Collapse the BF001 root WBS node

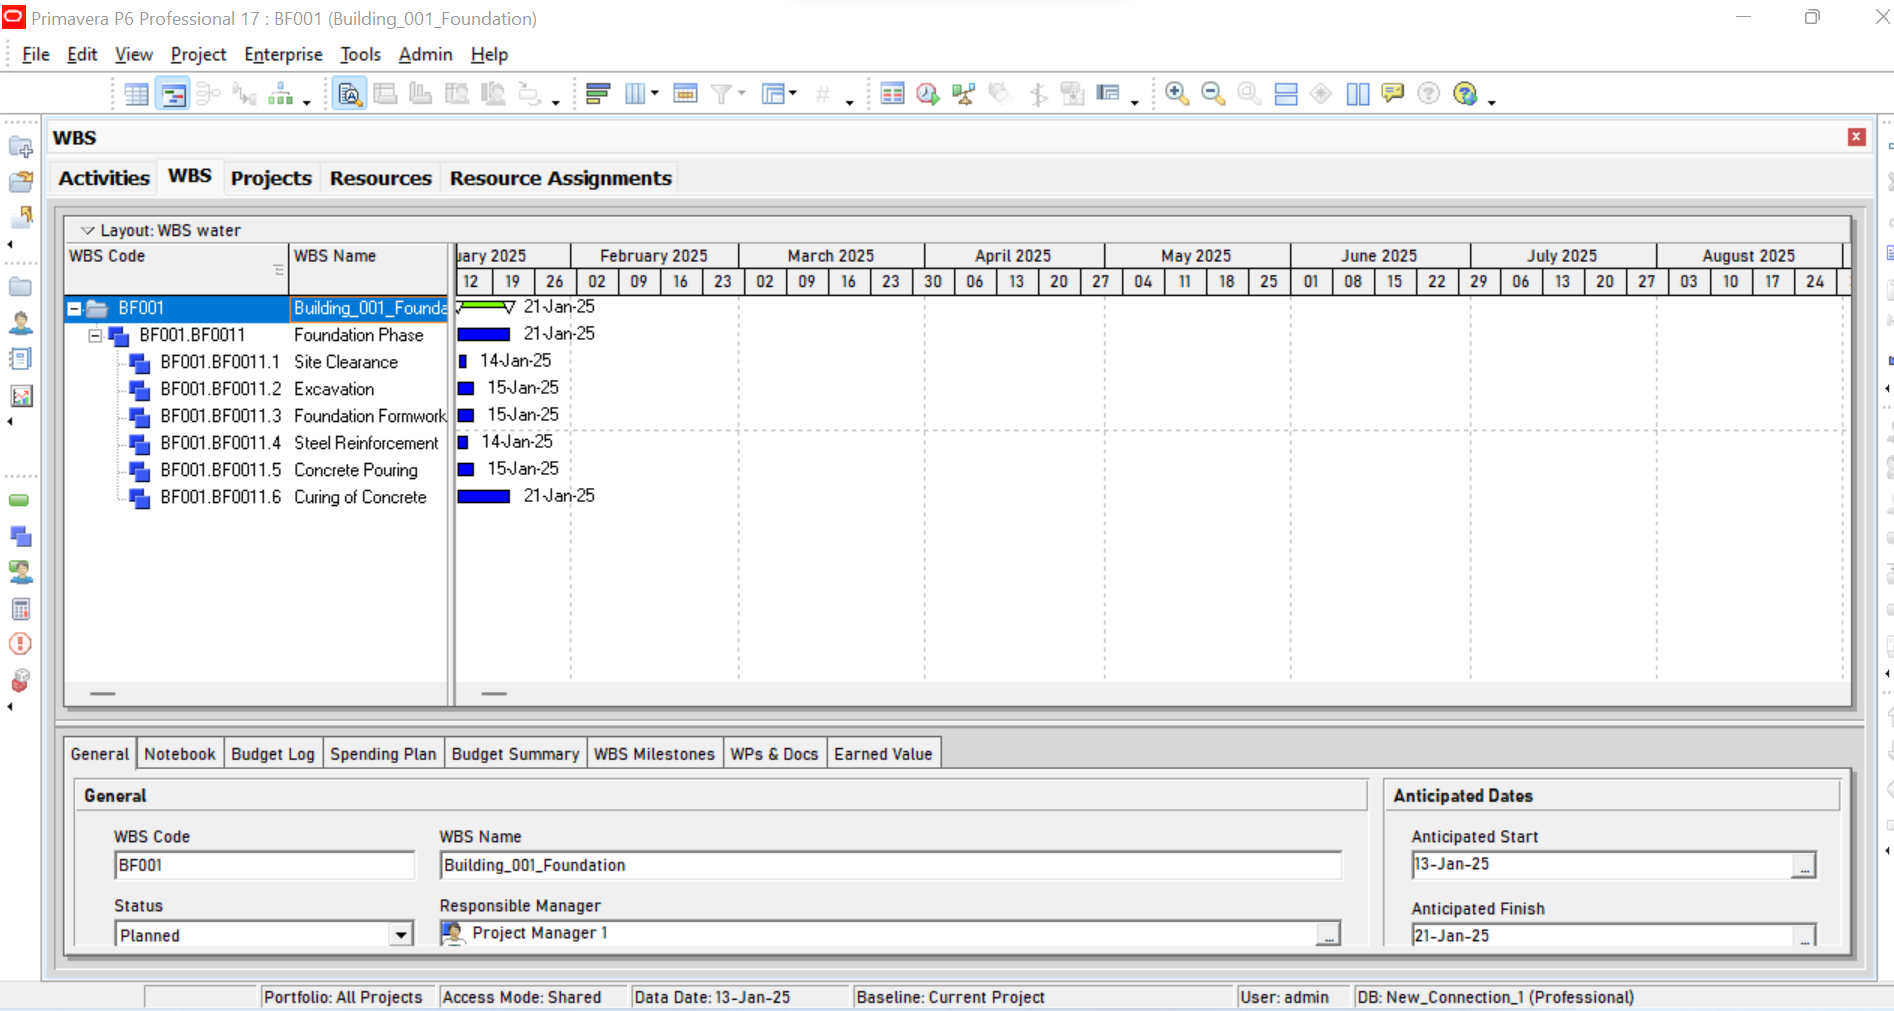click(74, 309)
